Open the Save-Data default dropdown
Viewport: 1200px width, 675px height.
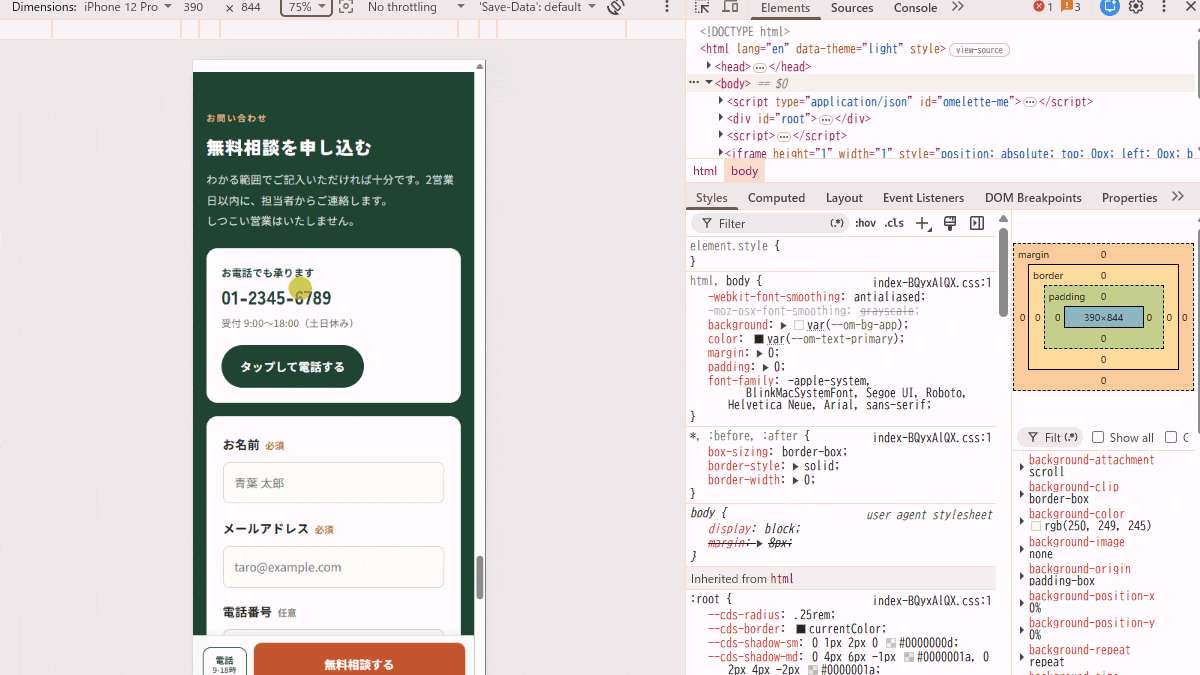[537, 7]
